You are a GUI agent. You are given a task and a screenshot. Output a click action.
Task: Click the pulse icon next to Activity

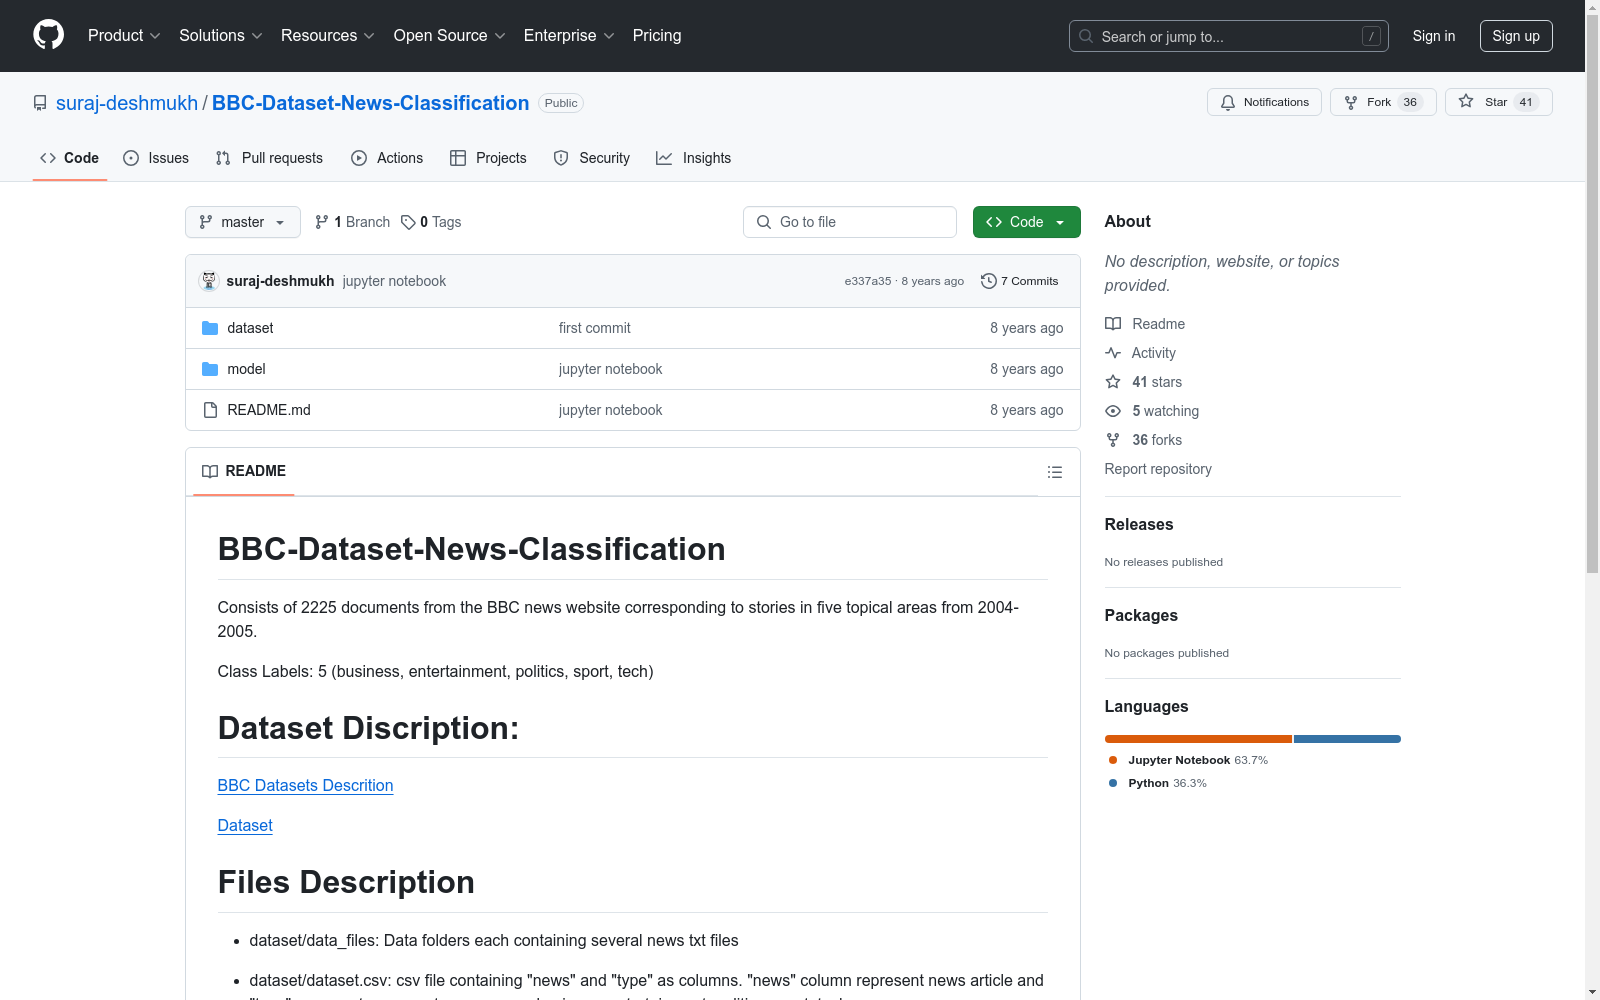click(x=1113, y=353)
